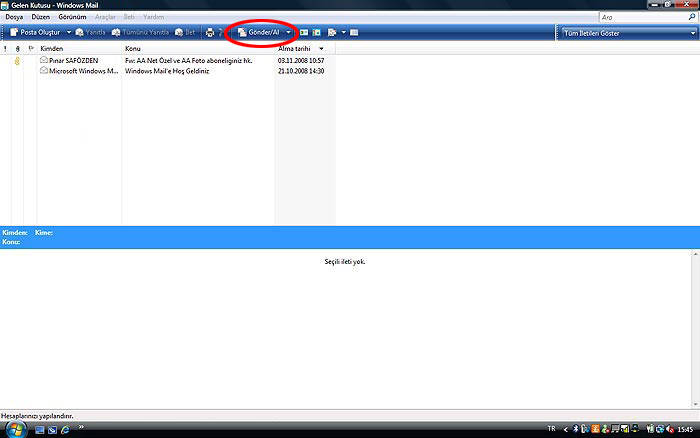The height and width of the screenshot is (438, 700).
Task: Show hidden tray icons arrow
Action: click(x=566, y=430)
